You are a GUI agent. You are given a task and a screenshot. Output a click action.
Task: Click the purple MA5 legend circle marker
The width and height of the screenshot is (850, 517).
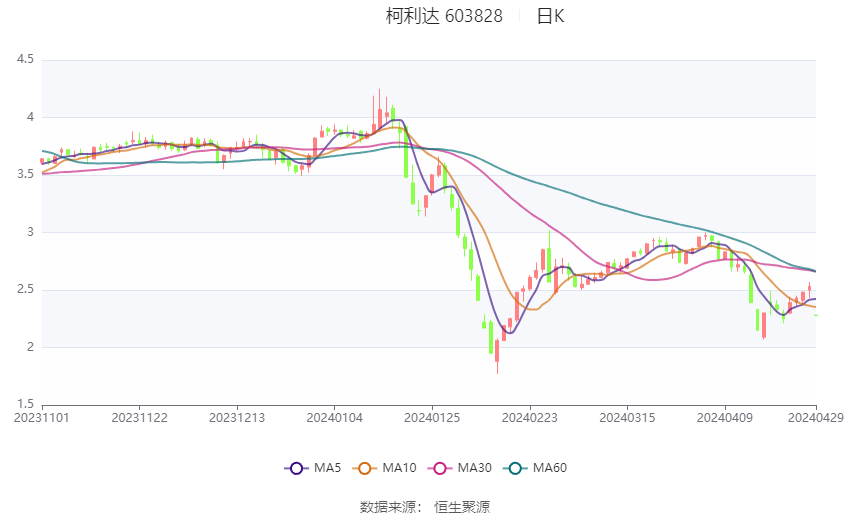tap(295, 468)
